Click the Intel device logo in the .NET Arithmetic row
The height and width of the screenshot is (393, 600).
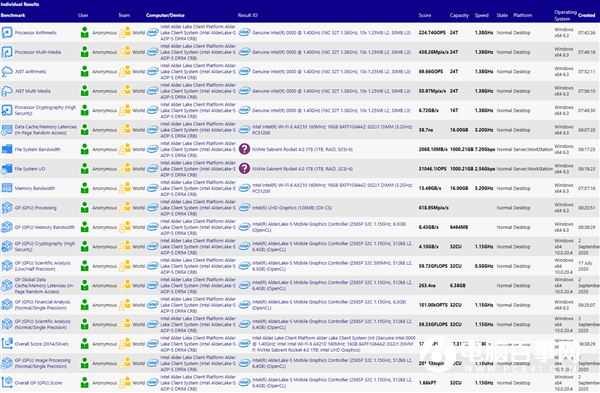click(153, 72)
